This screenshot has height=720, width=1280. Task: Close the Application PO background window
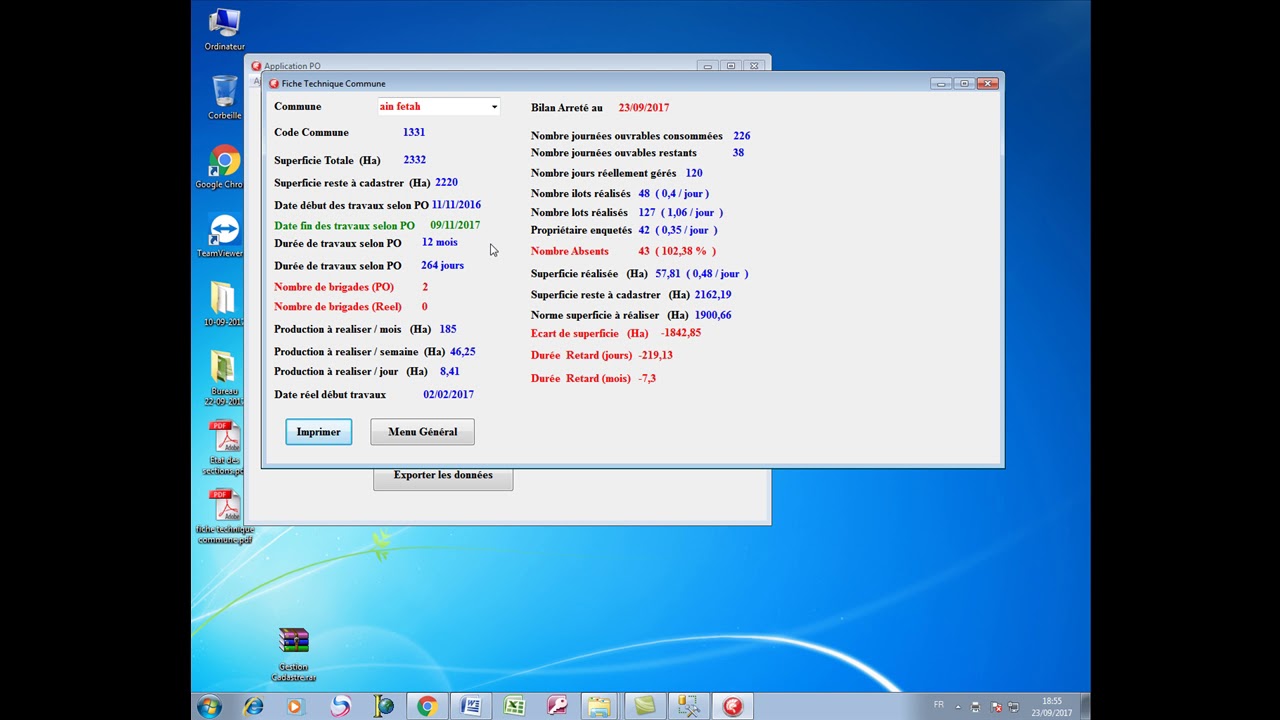(x=755, y=66)
